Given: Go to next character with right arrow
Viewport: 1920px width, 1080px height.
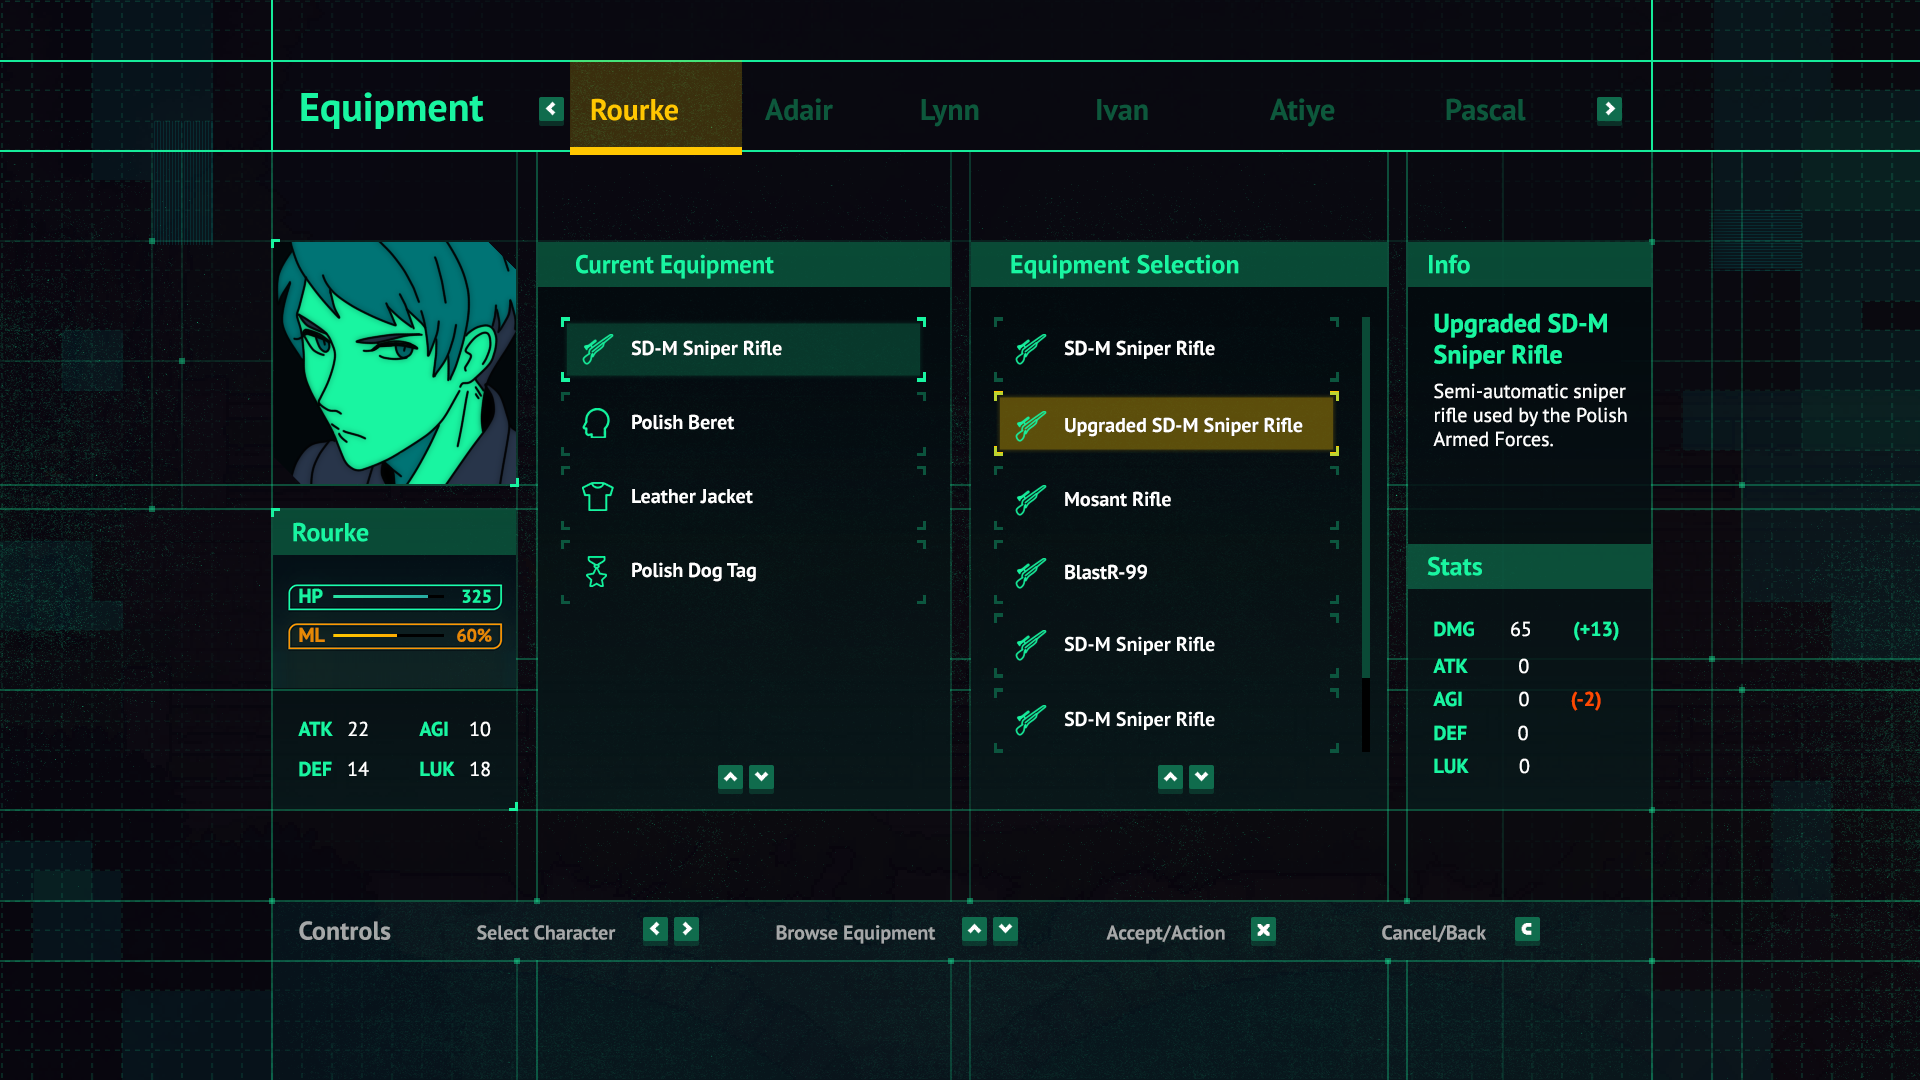Looking at the screenshot, I should click(1609, 109).
